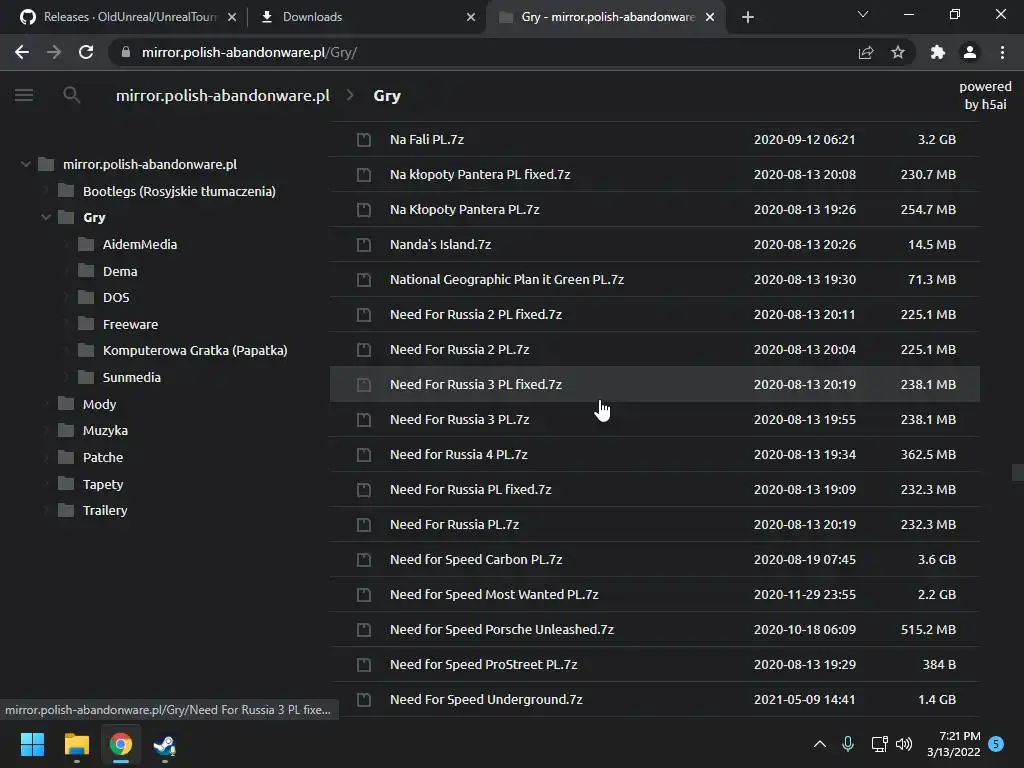Click the search magnifier icon
Image resolution: width=1024 pixels, height=768 pixels.
pyautogui.click(x=71, y=95)
